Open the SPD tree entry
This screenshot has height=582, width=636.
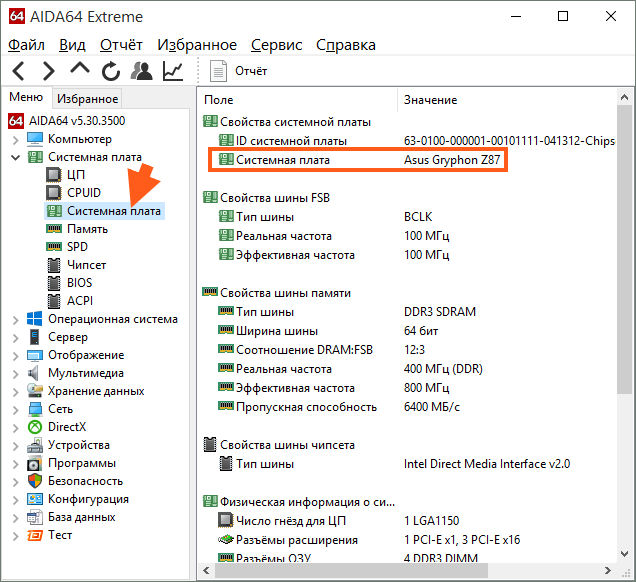pos(77,247)
